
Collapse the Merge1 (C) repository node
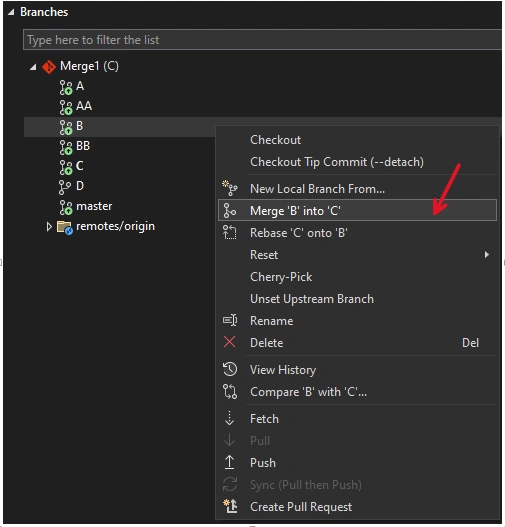tap(33, 68)
